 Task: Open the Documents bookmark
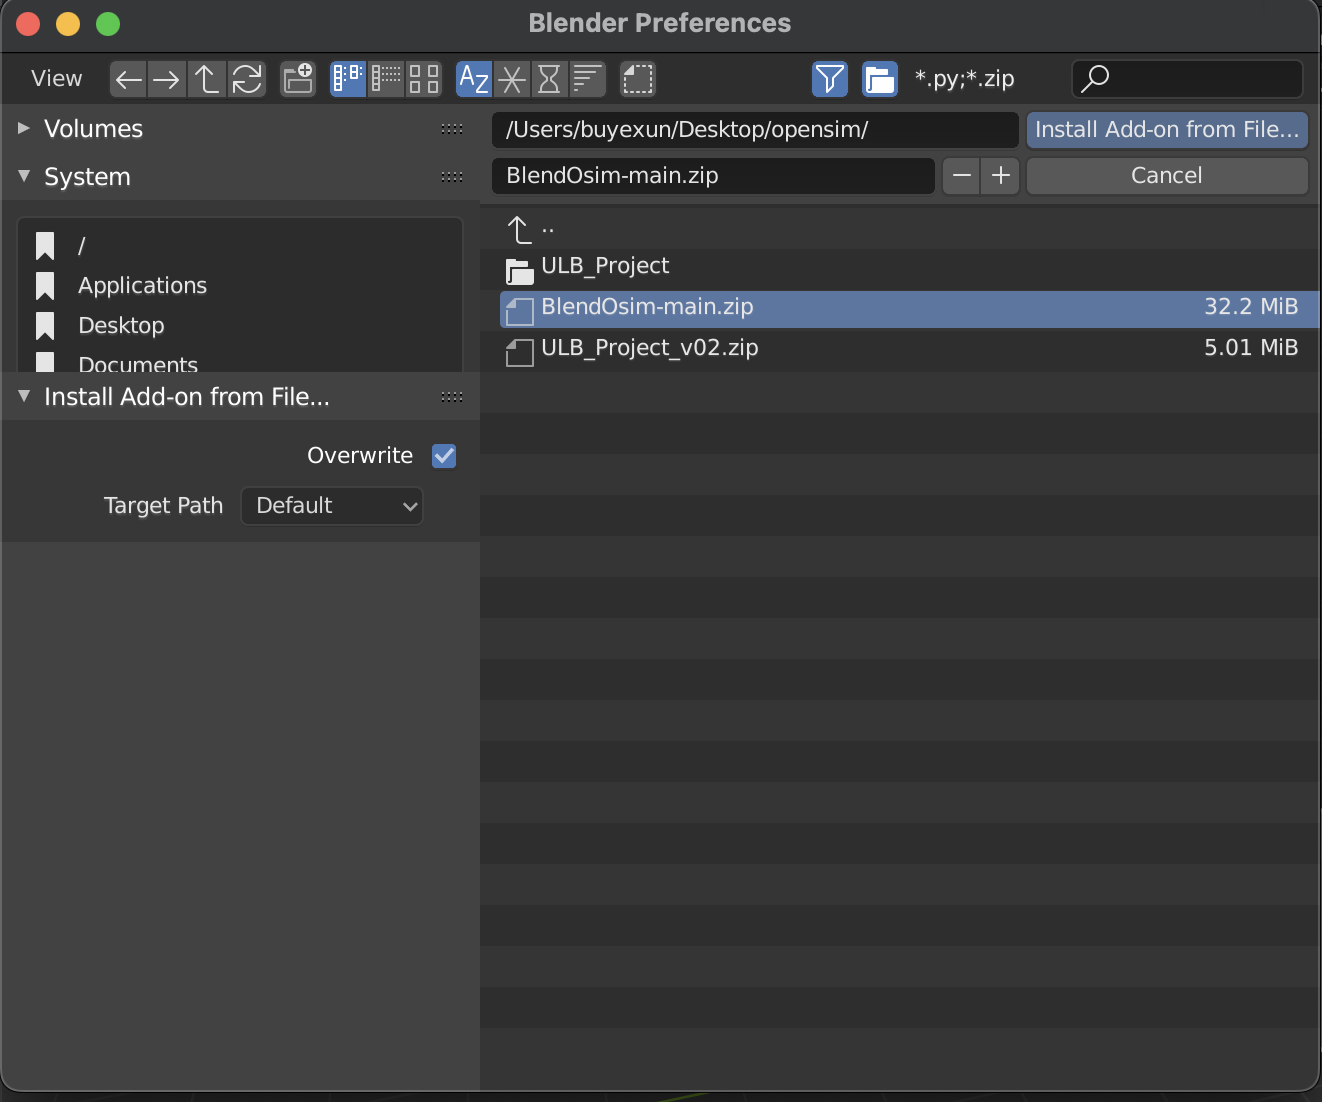pos(240,362)
